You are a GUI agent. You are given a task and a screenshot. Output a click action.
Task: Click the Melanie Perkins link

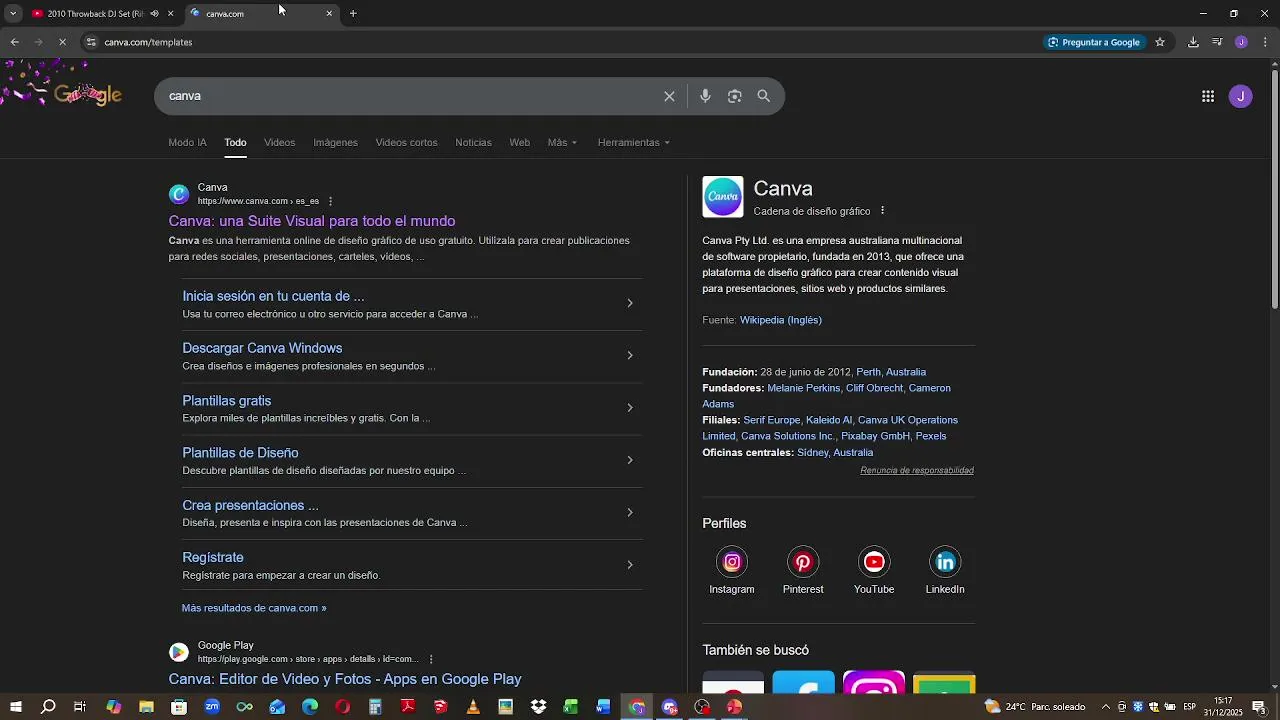[x=803, y=388]
